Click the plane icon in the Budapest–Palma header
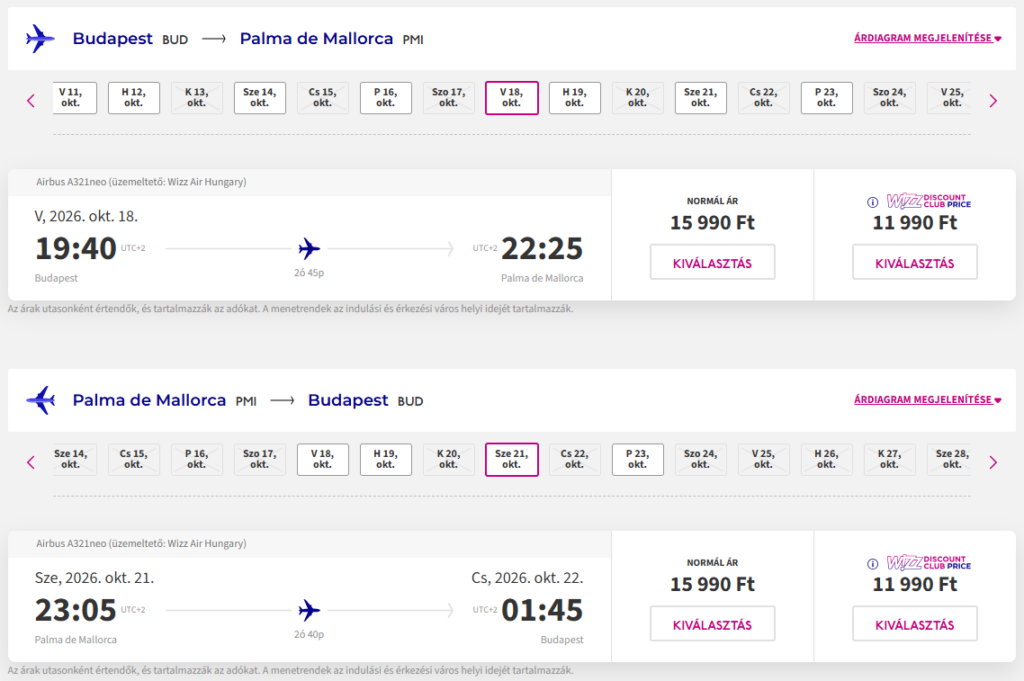Viewport: 1024px width, 681px height. coord(41,39)
